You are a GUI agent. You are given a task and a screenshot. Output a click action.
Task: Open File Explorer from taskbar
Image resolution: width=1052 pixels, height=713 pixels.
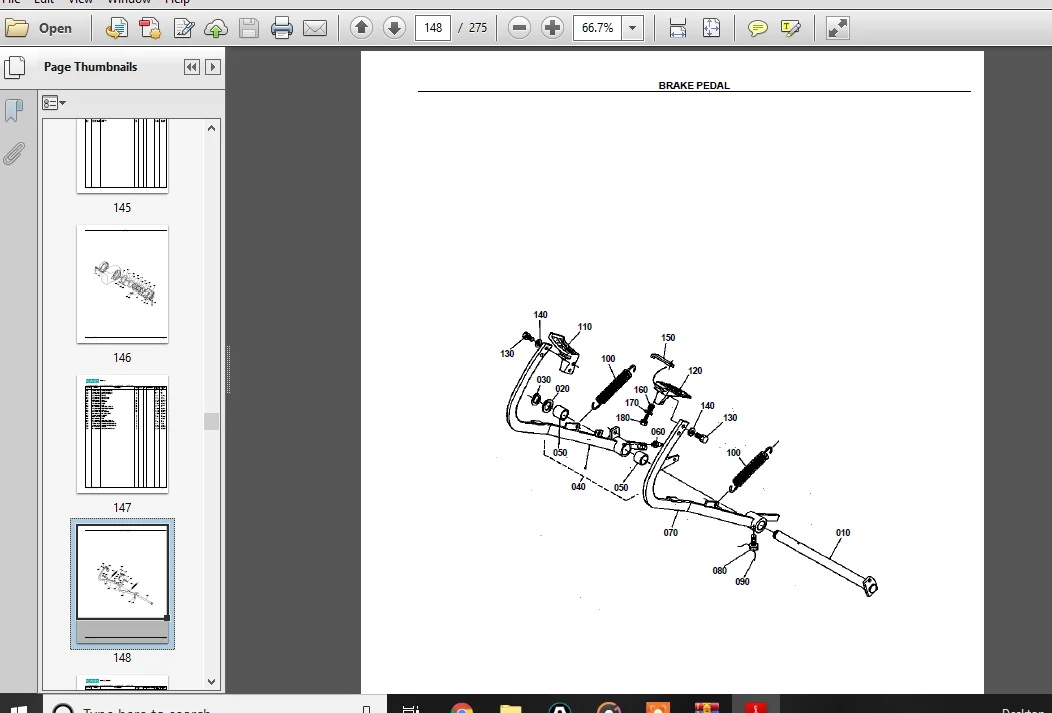coord(511,708)
